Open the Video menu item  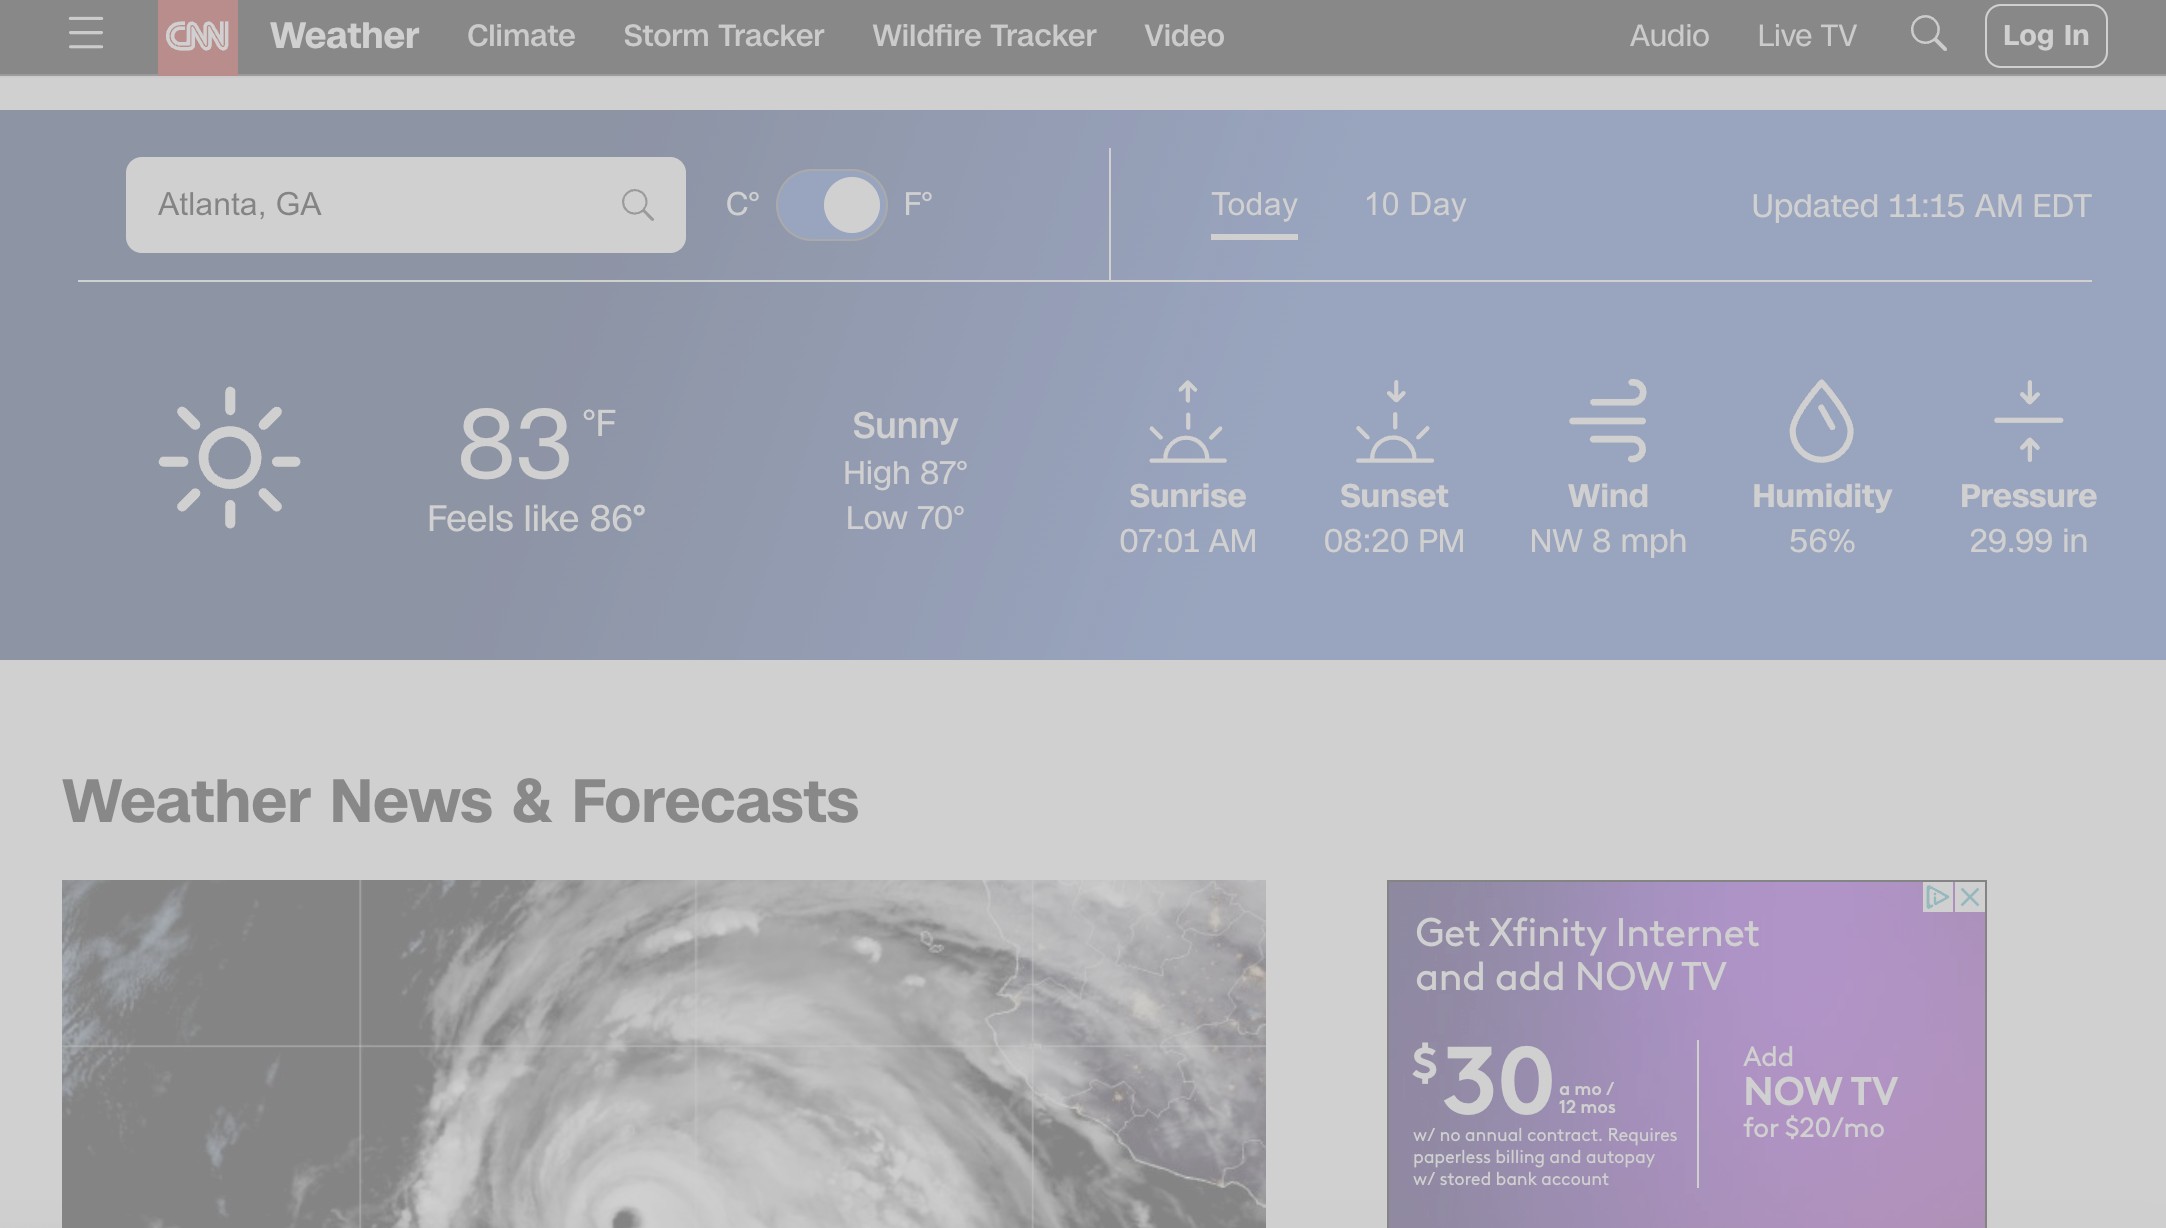pyautogui.click(x=1184, y=36)
